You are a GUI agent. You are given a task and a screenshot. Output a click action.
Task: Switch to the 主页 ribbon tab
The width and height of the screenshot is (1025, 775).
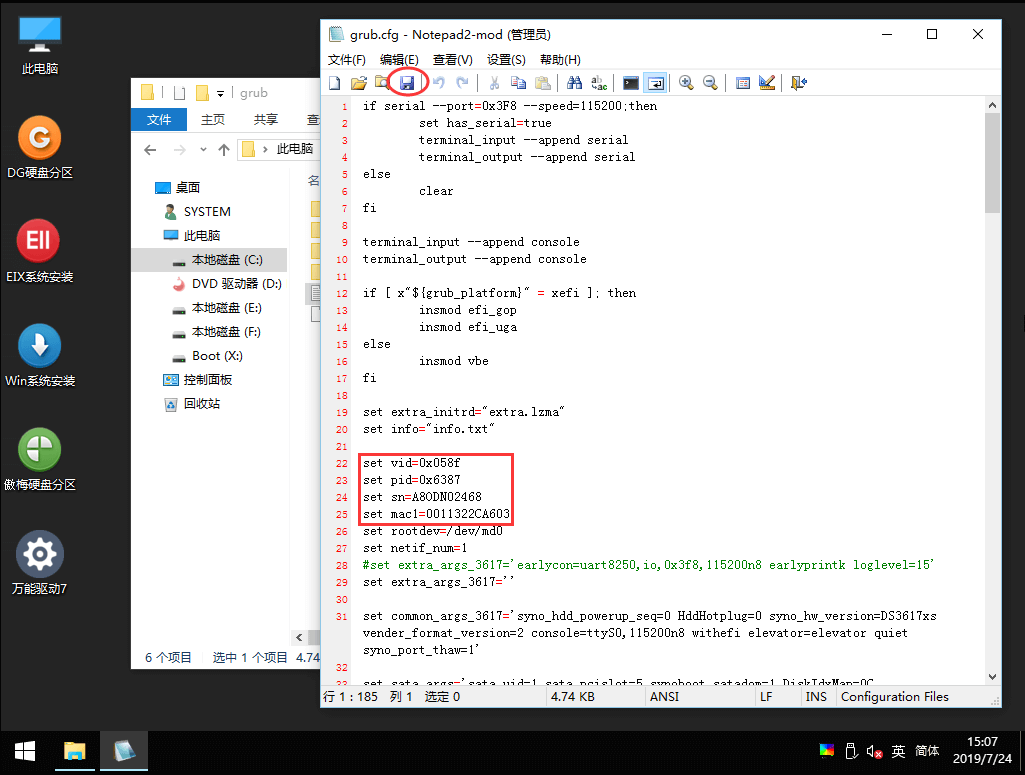point(213,120)
